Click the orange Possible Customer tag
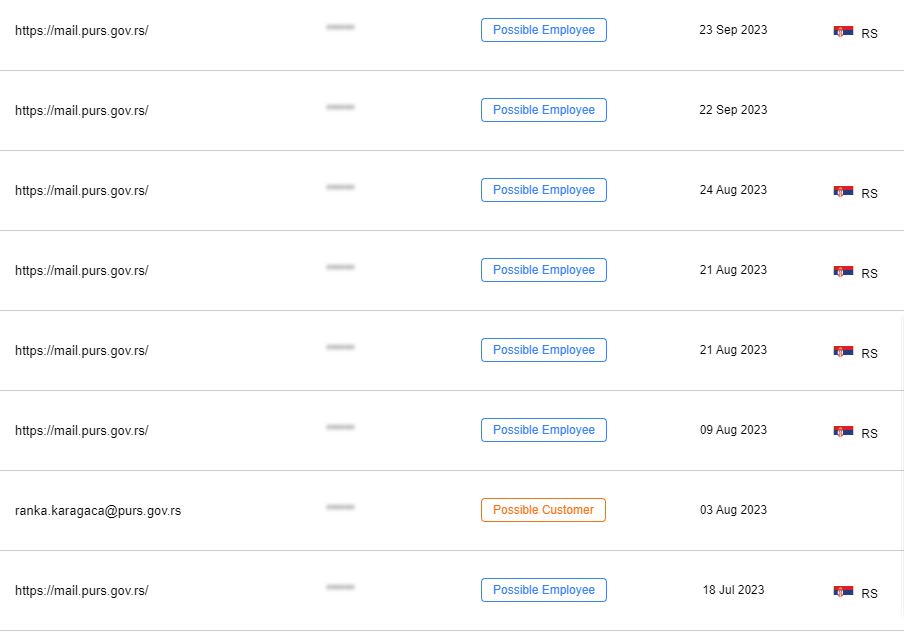The height and width of the screenshot is (636, 904). (x=543, y=510)
